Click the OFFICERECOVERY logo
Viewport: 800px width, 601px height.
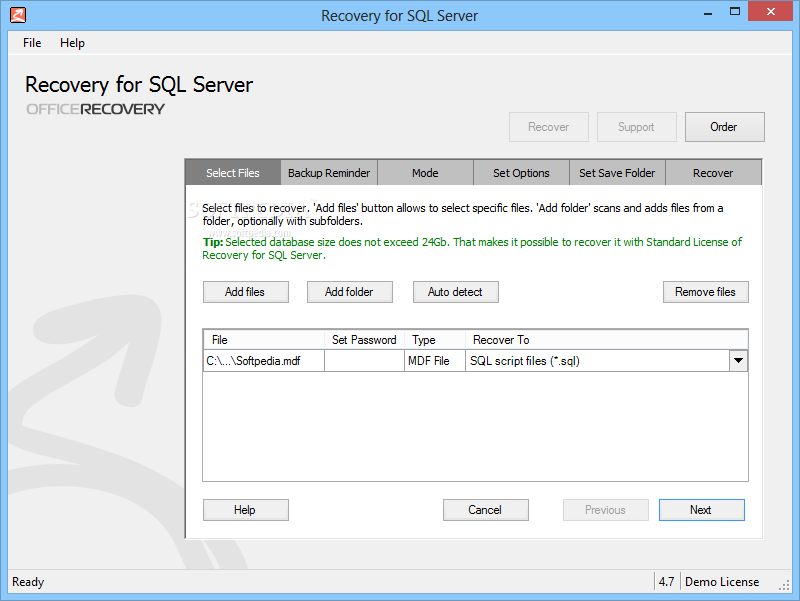point(95,109)
